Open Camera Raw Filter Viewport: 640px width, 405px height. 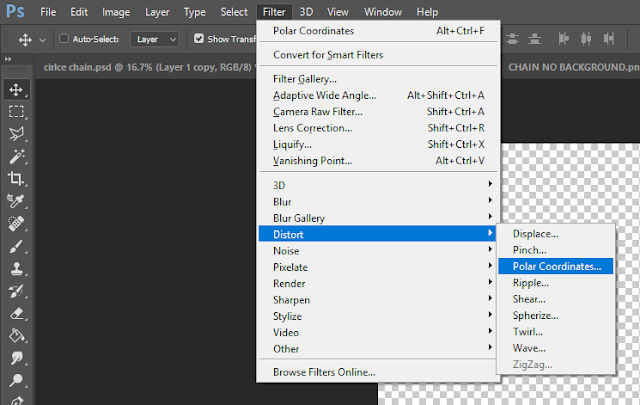[378, 111]
